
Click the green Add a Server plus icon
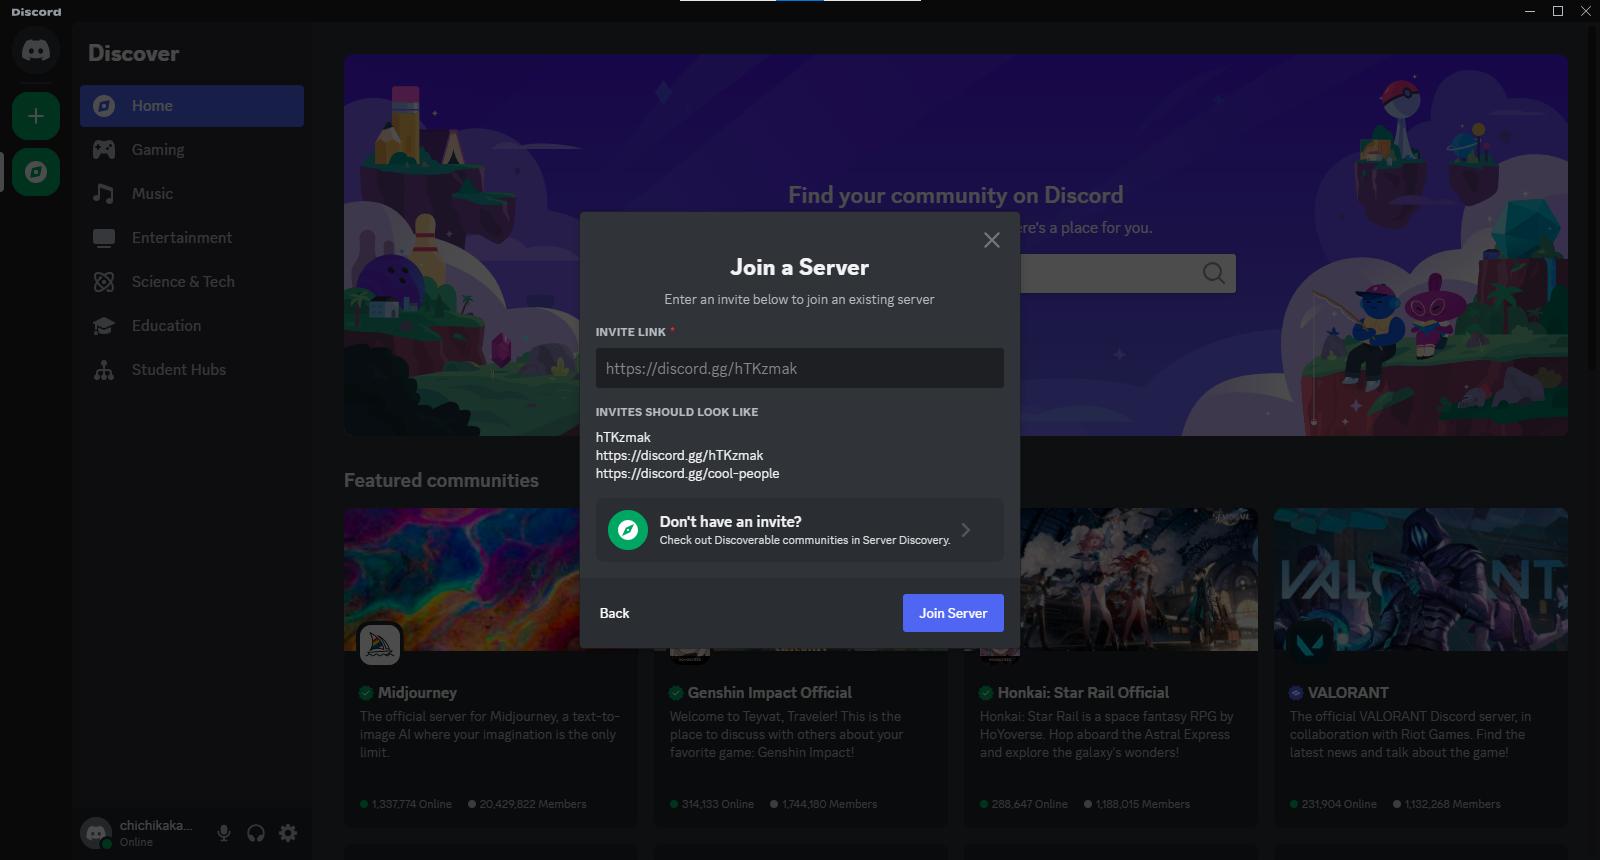(x=36, y=116)
